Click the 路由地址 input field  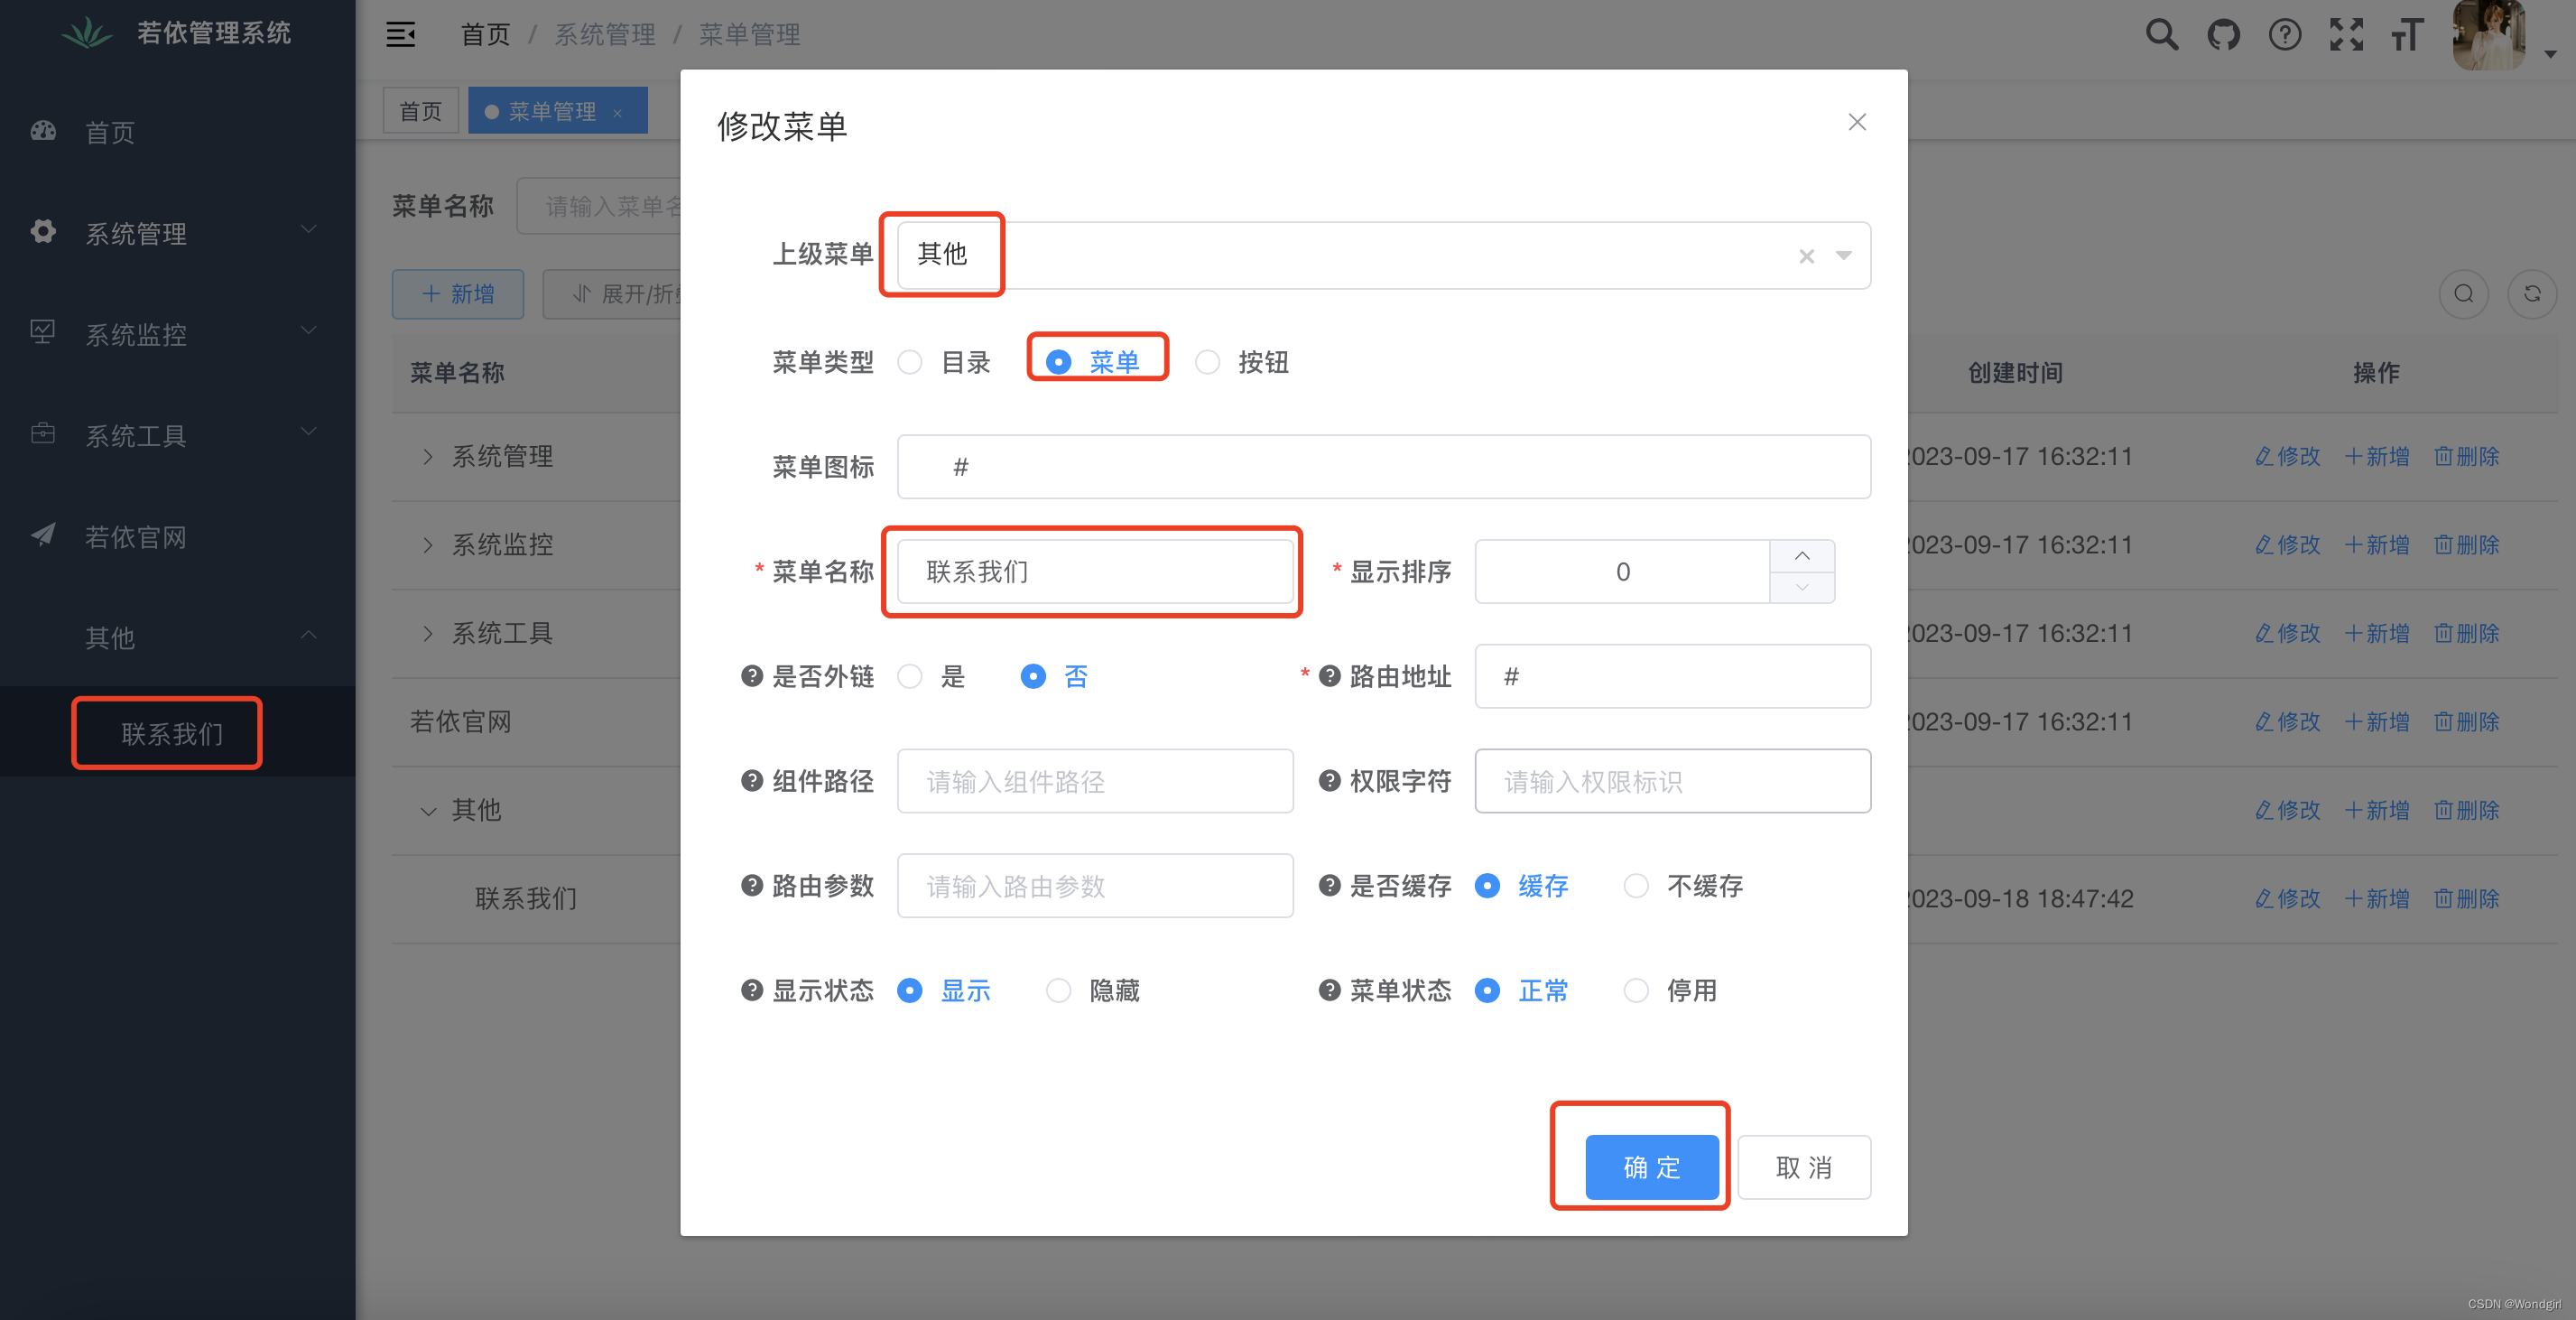(x=1672, y=677)
